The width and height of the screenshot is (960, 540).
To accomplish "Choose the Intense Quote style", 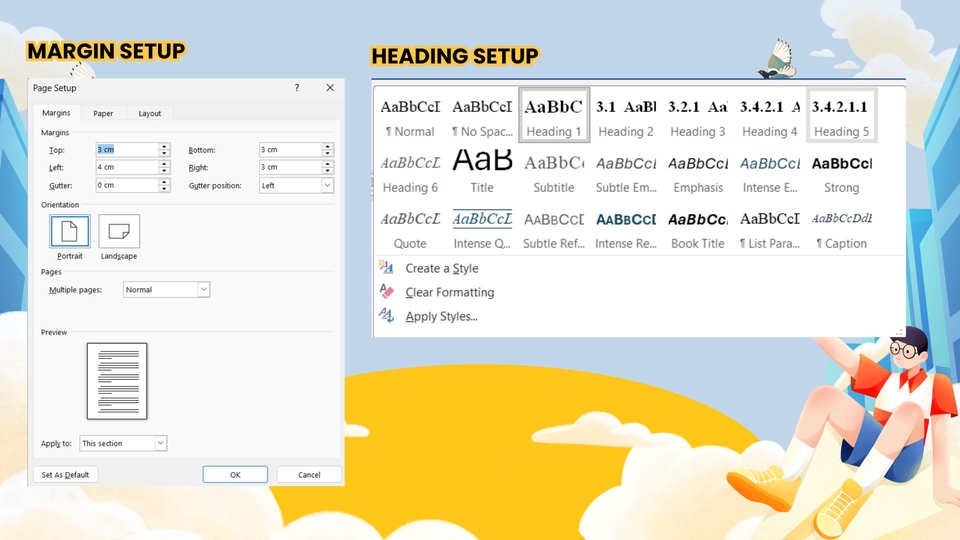I will pos(482,228).
